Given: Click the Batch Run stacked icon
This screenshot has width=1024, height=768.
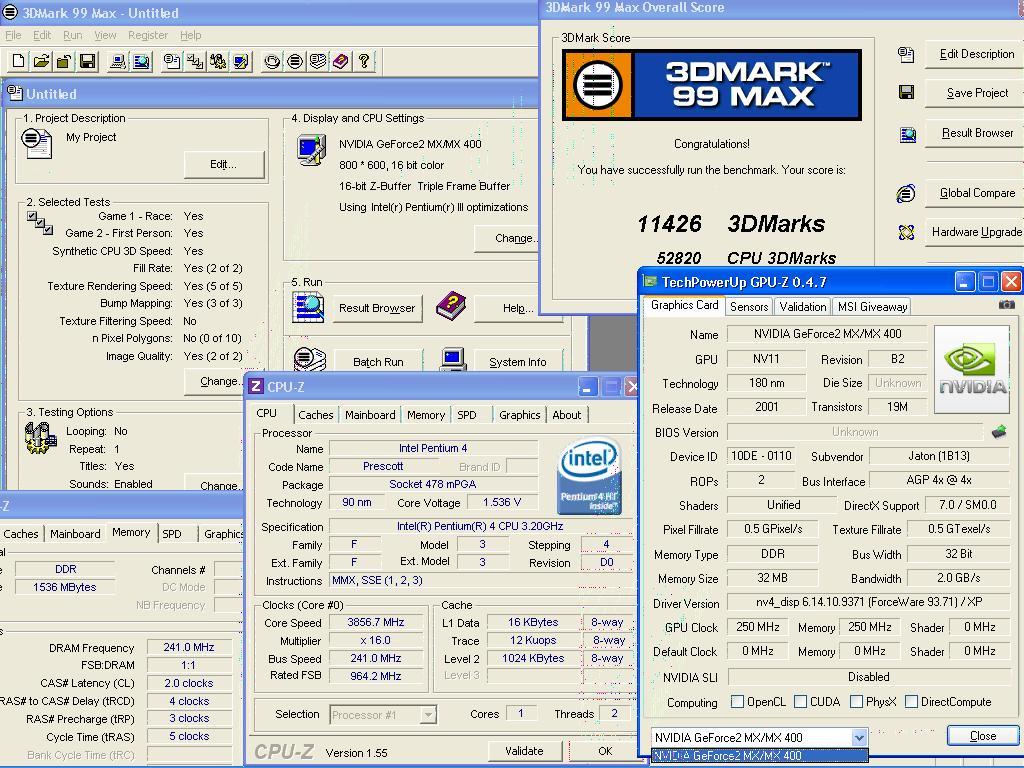Looking at the screenshot, I should 310,359.
